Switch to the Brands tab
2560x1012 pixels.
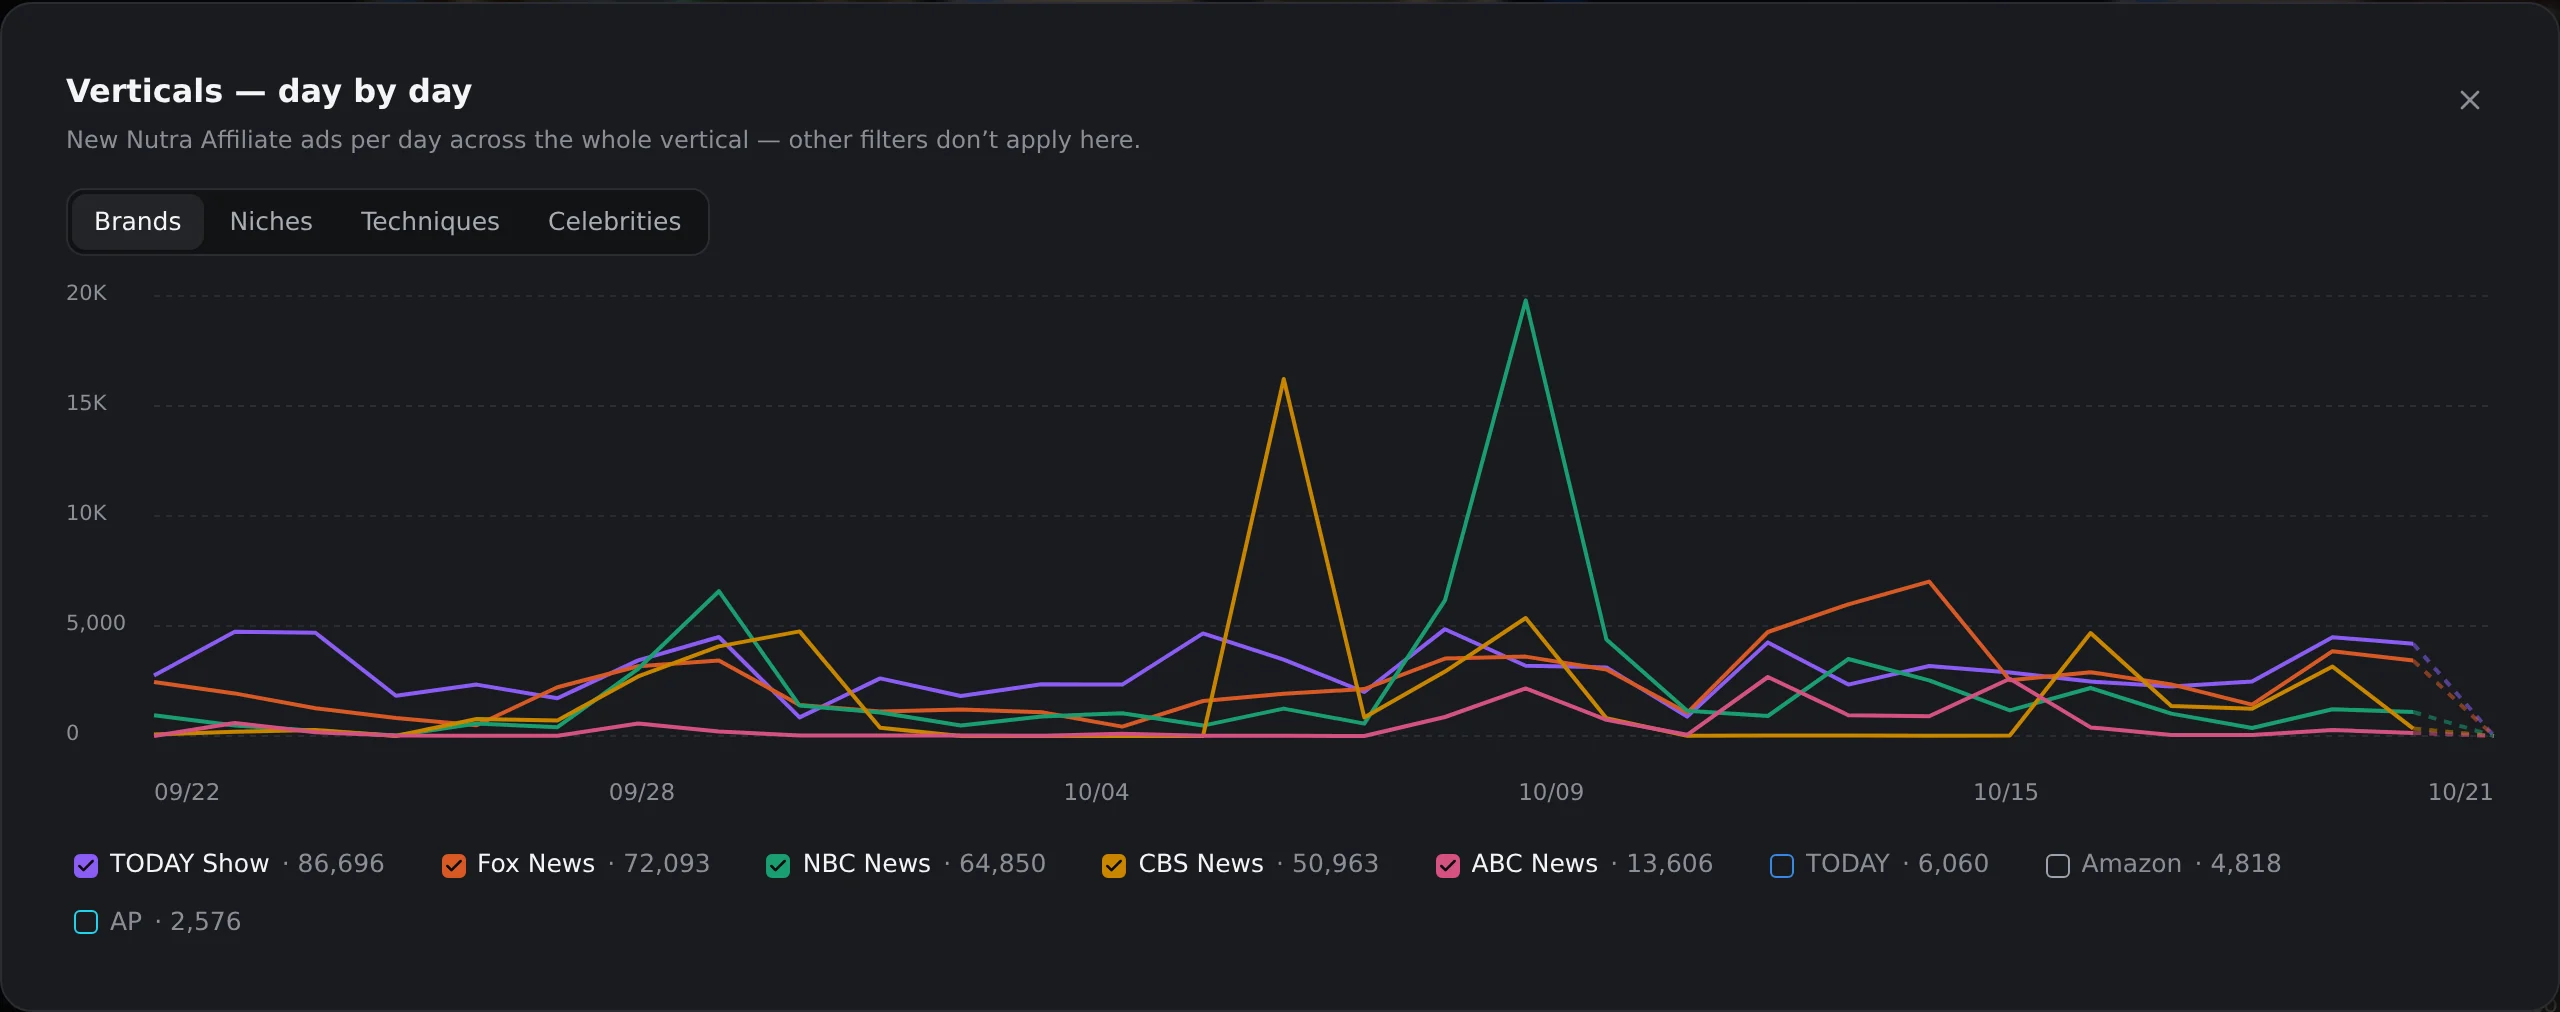pos(137,221)
